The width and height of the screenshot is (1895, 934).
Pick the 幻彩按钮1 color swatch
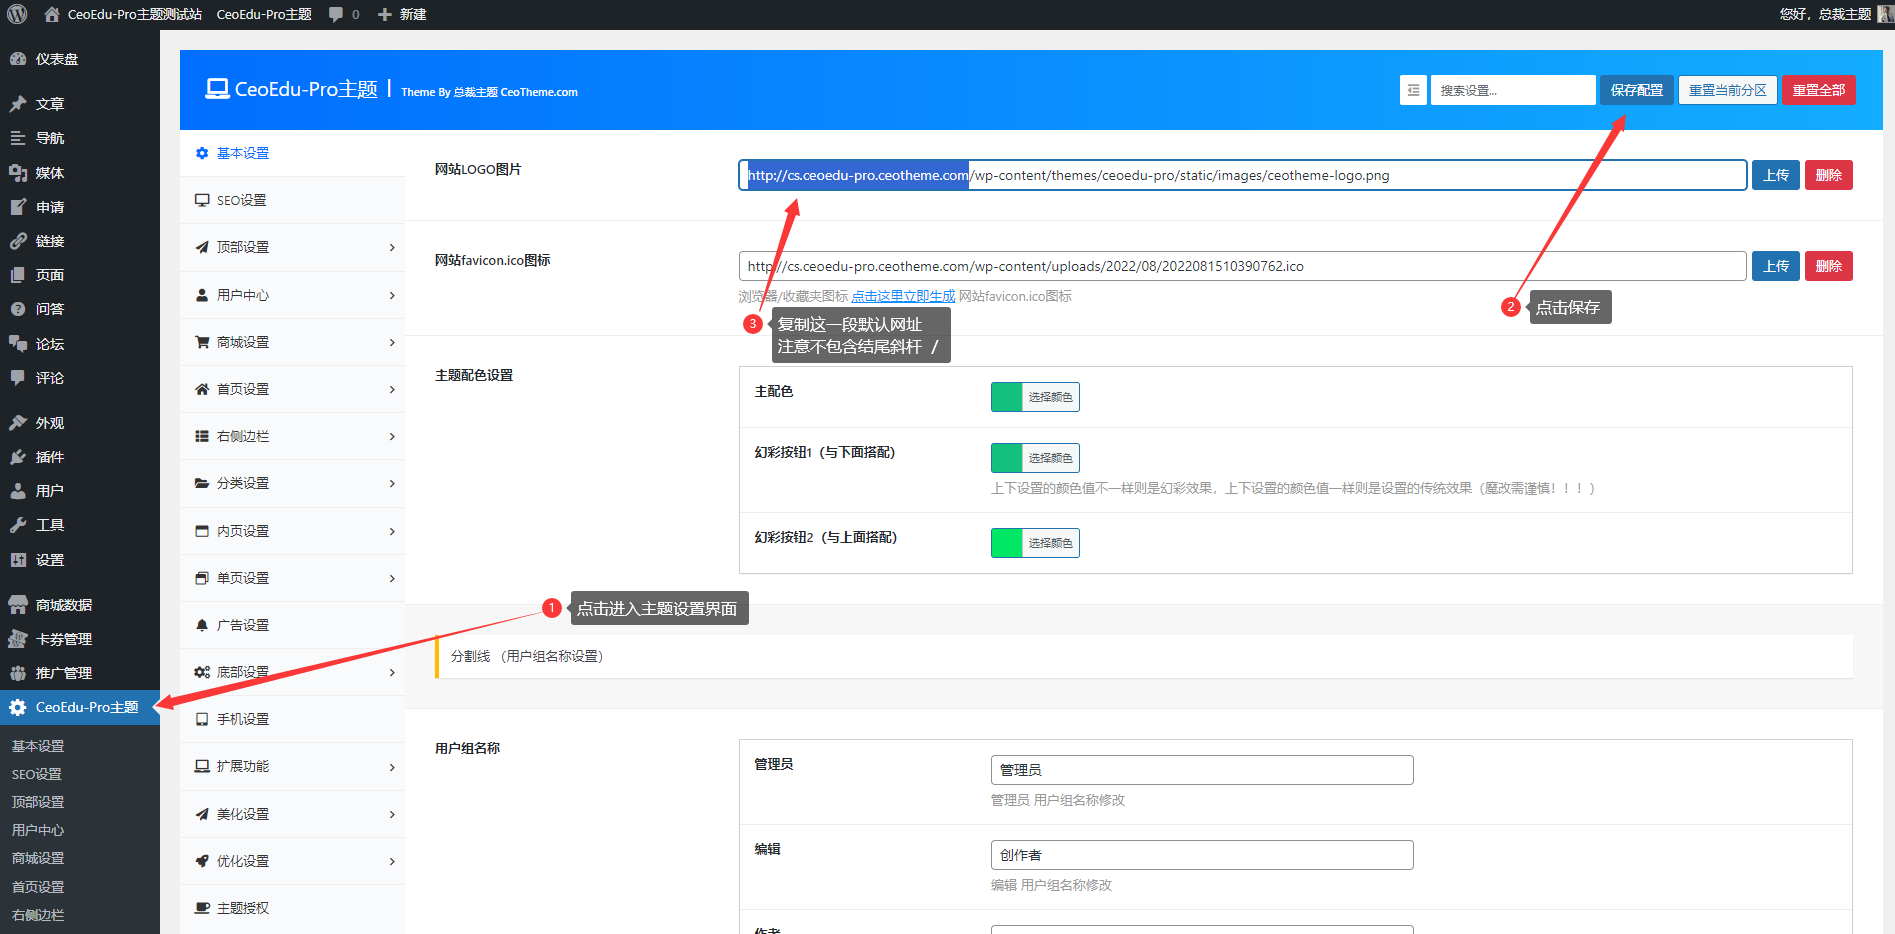tap(1007, 458)
